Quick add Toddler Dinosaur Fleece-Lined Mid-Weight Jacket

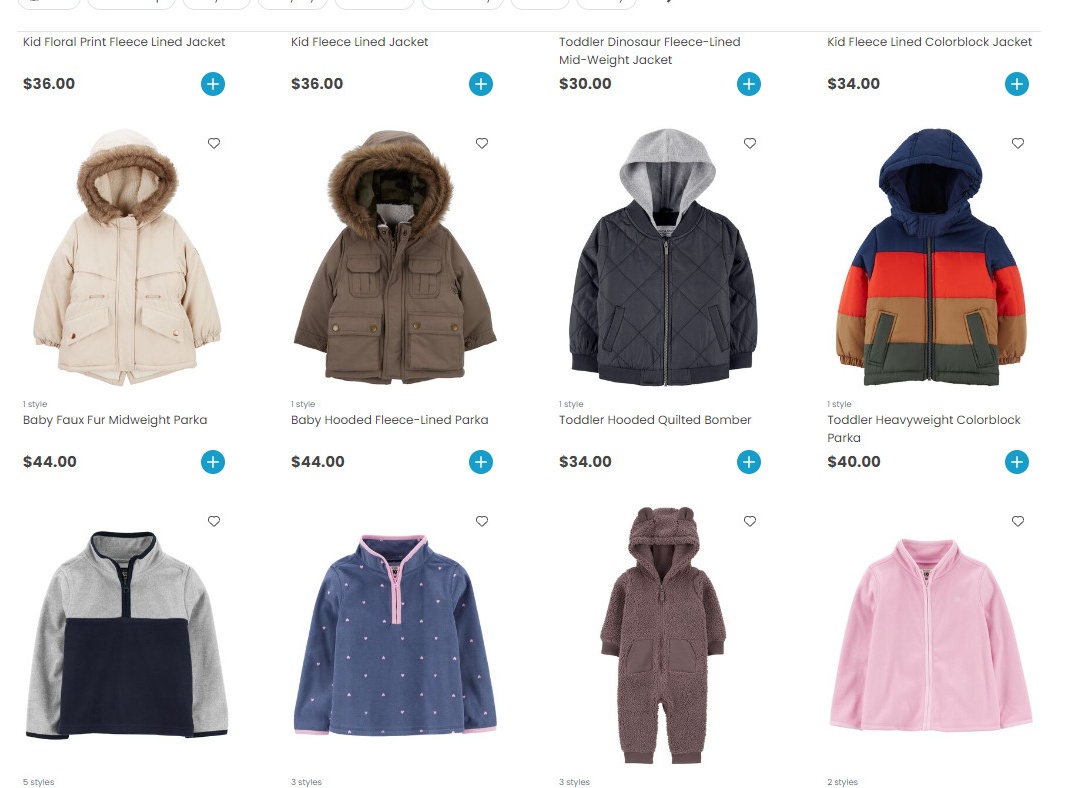[x=749, y=84]
